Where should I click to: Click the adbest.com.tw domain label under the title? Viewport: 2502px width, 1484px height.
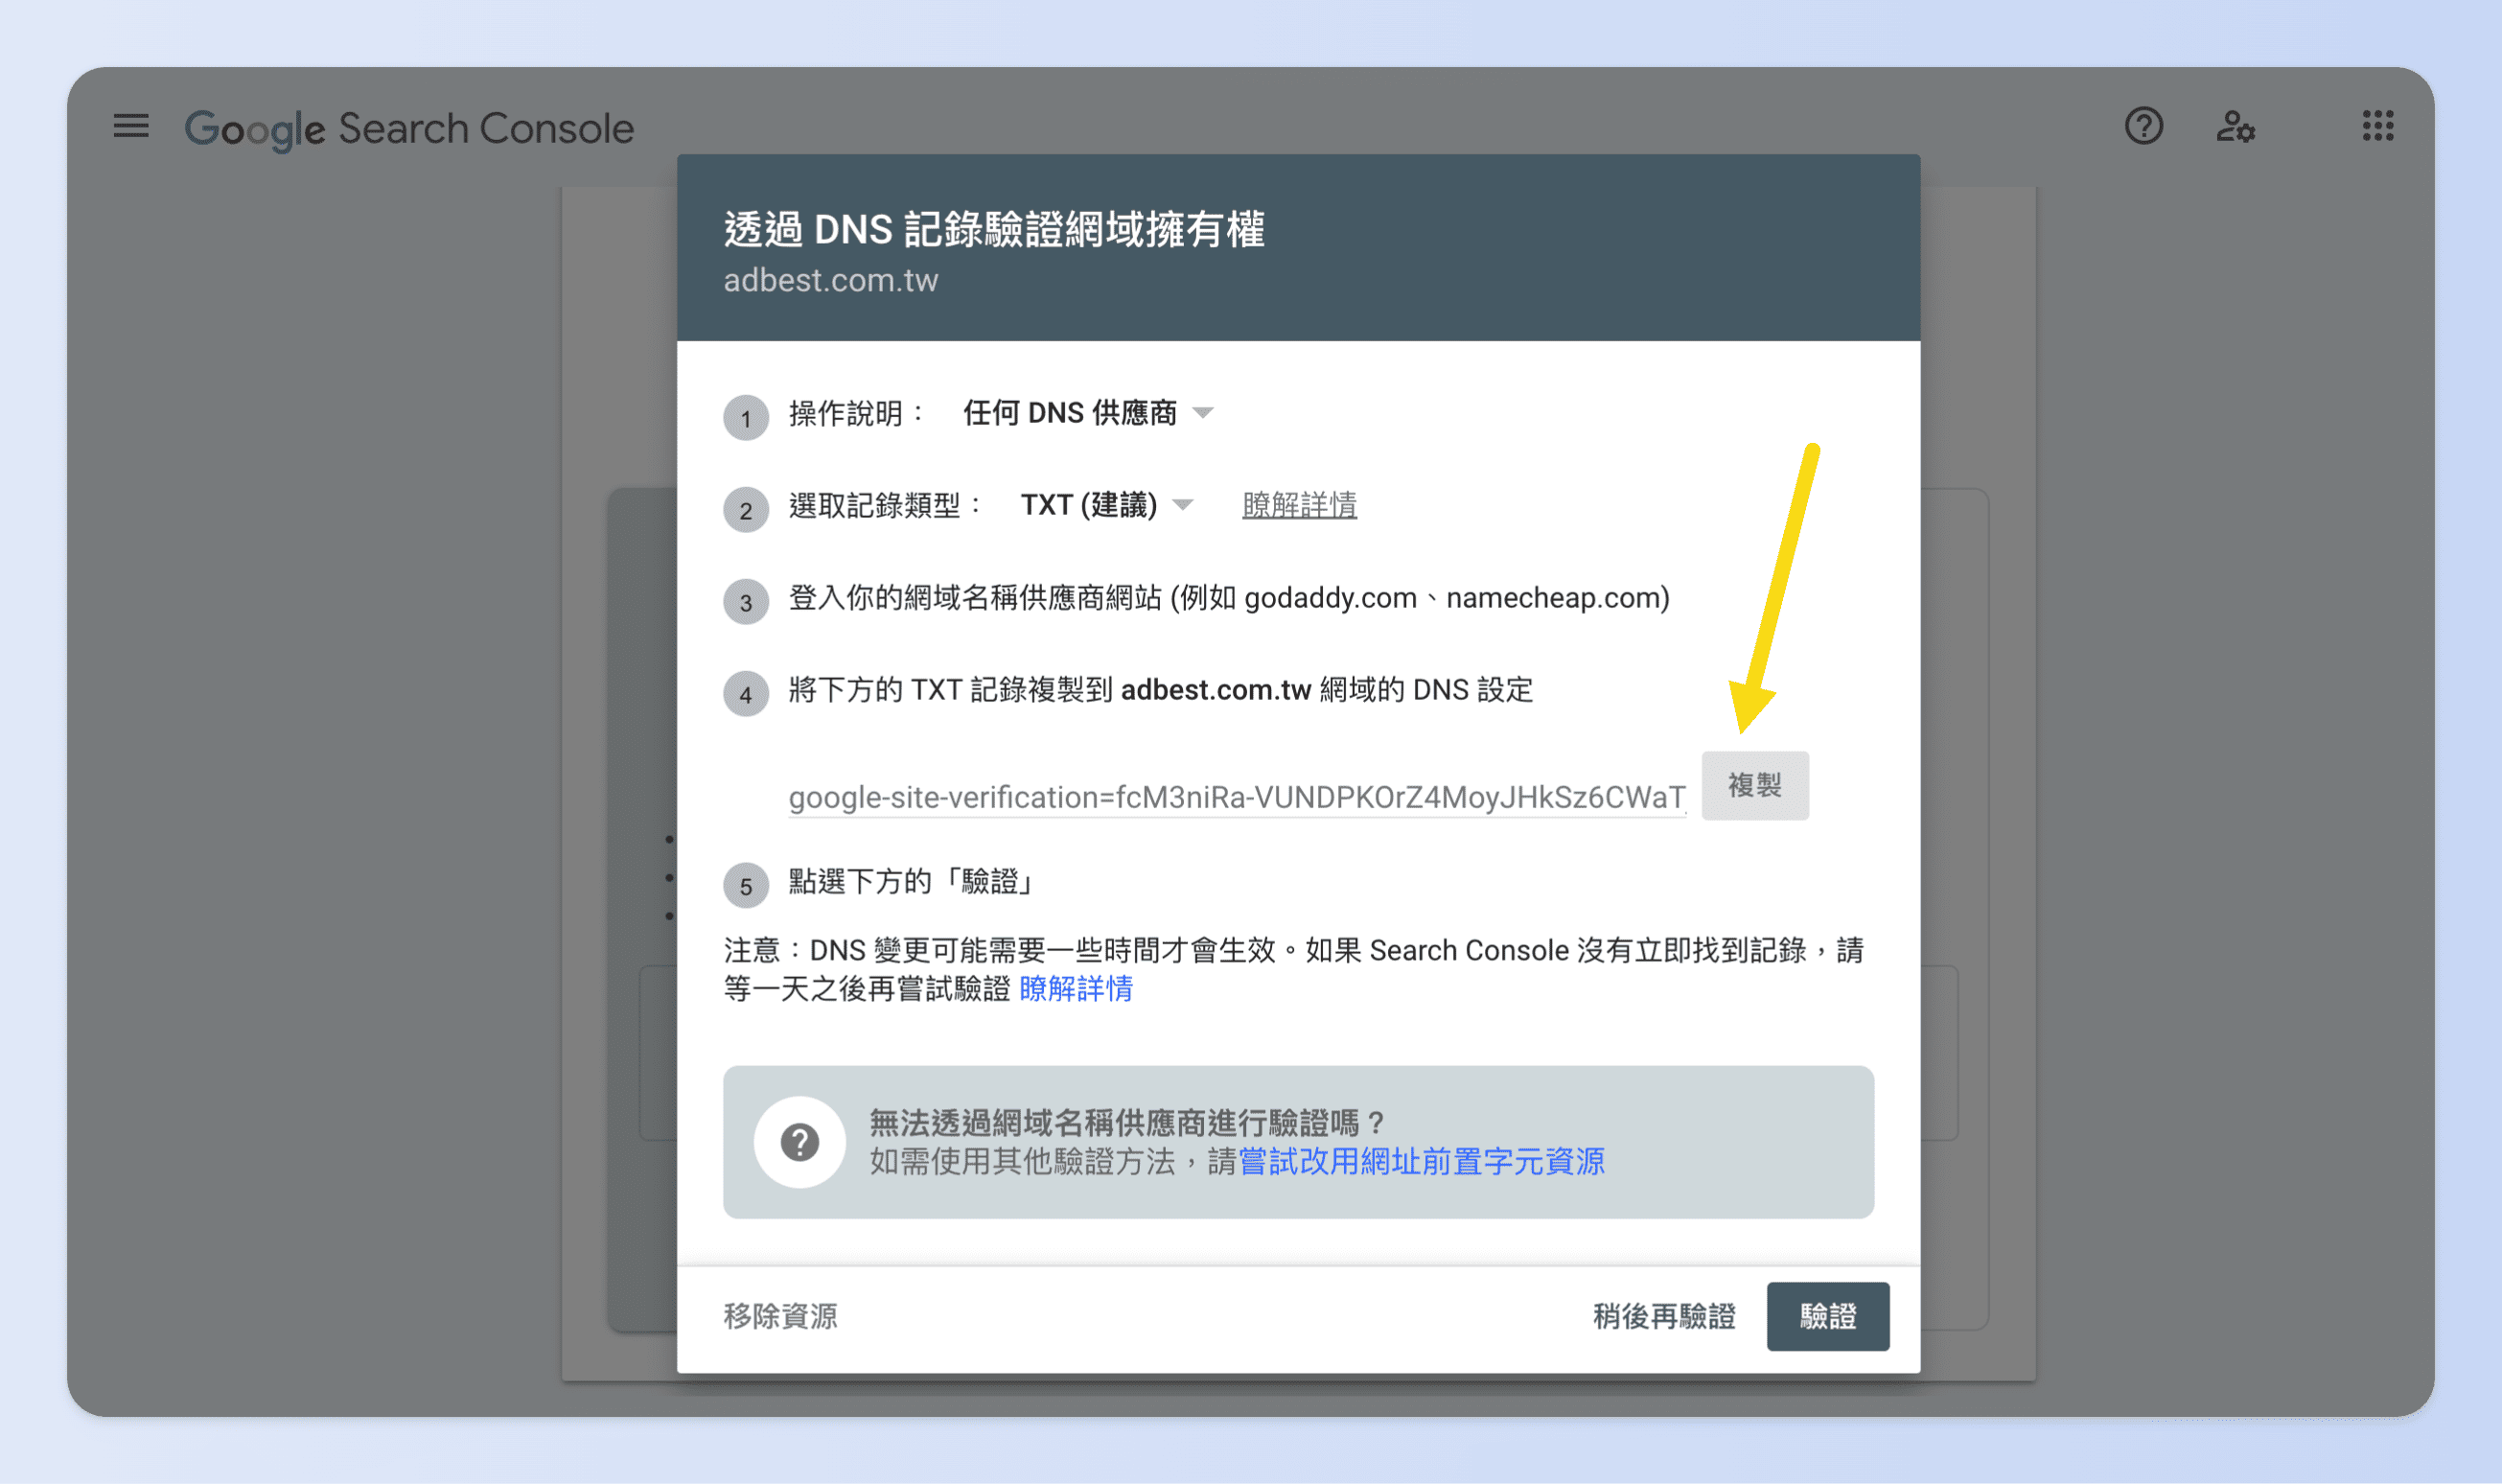pos(831,281)
